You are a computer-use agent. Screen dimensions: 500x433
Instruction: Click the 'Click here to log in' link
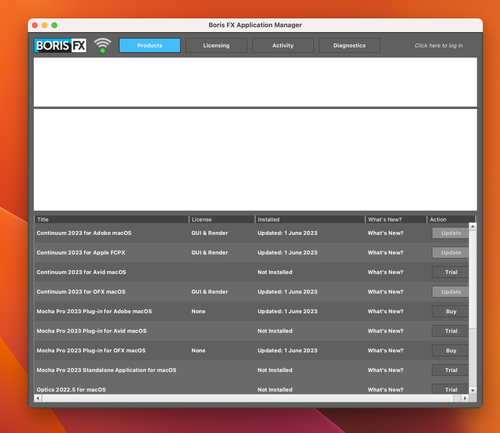click(x=439, y=45)
